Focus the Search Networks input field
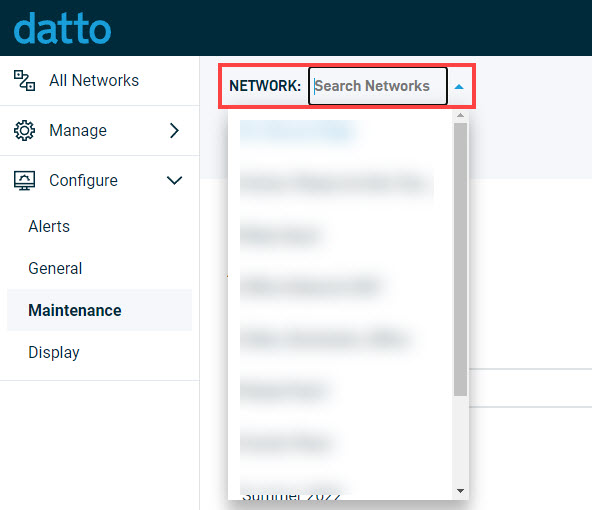The image size is (592, 510). [x=378, y=86]
